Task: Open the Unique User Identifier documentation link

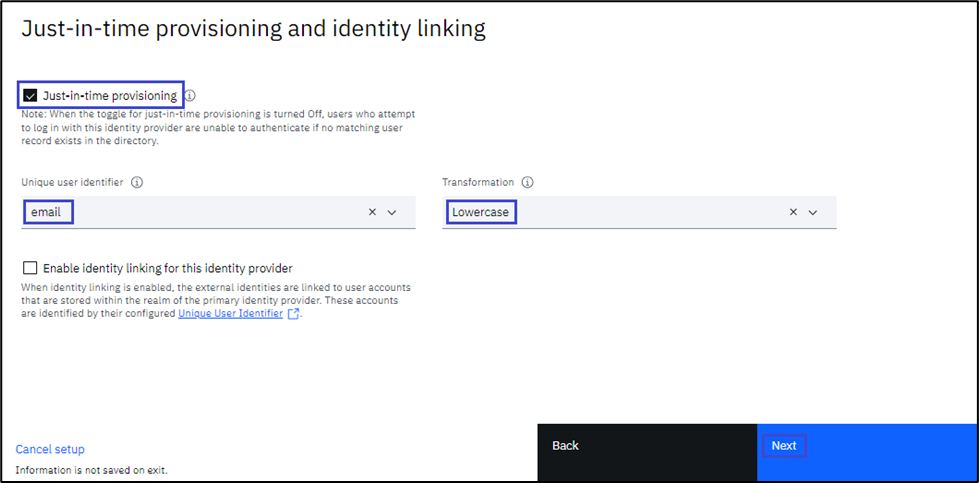Action: pyautogui.click(x=230, y=313)
